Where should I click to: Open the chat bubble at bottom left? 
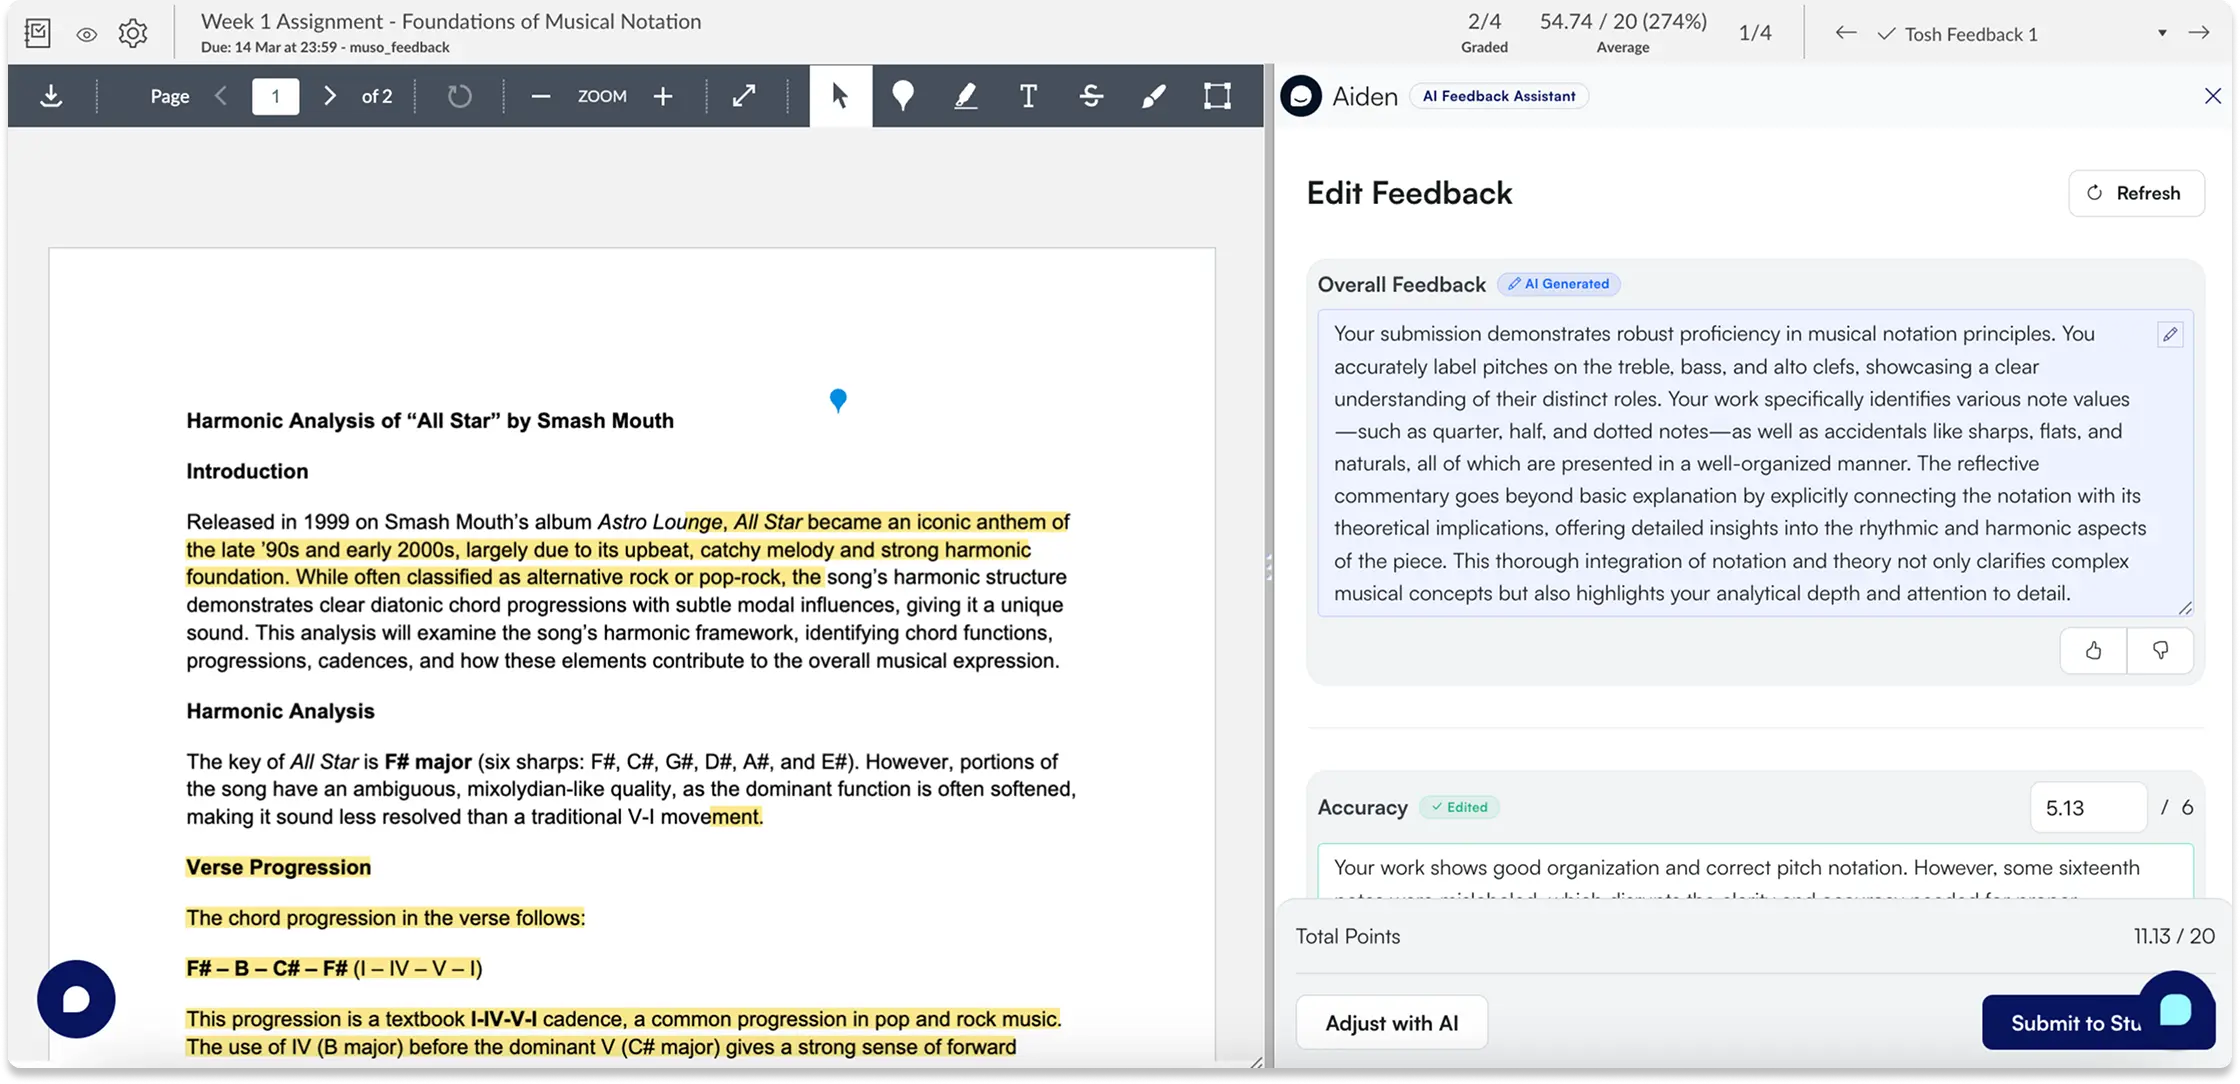point(76,999)
